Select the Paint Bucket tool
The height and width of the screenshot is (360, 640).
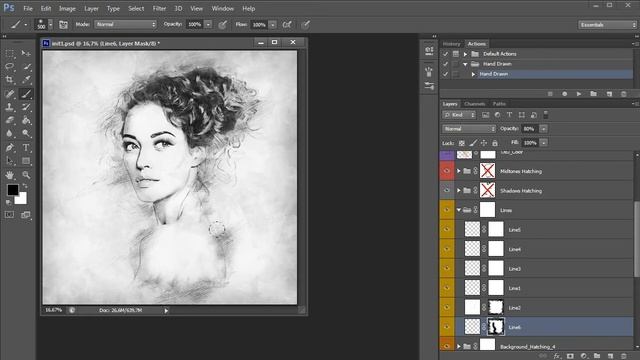pos(26,120)
